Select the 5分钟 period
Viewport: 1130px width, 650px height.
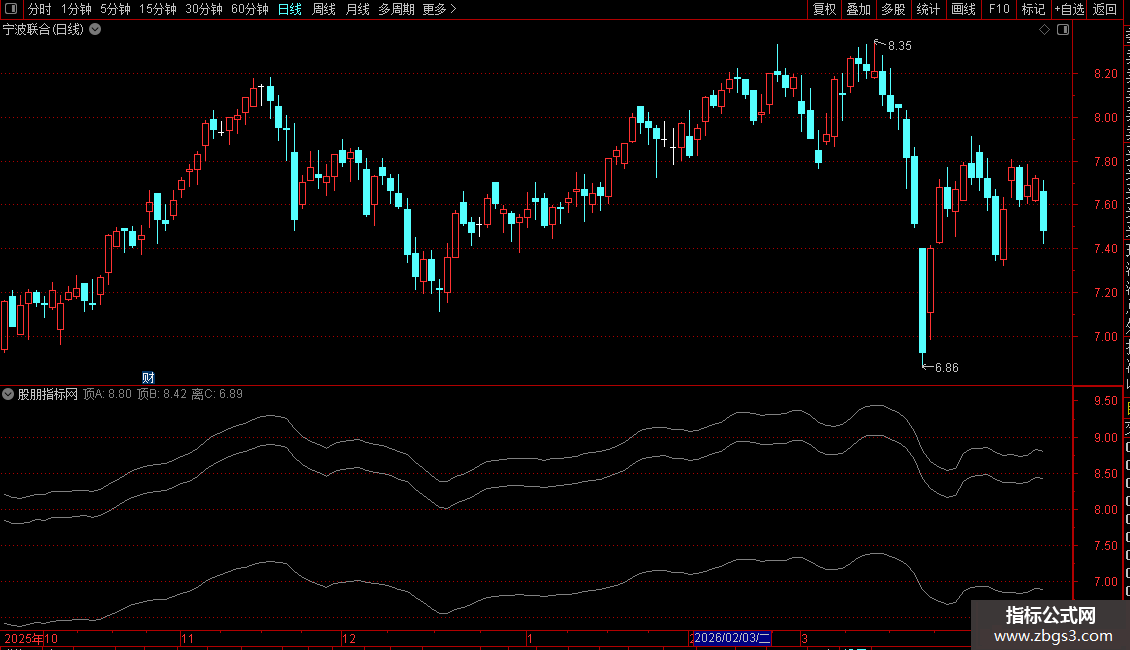[115, 9]
